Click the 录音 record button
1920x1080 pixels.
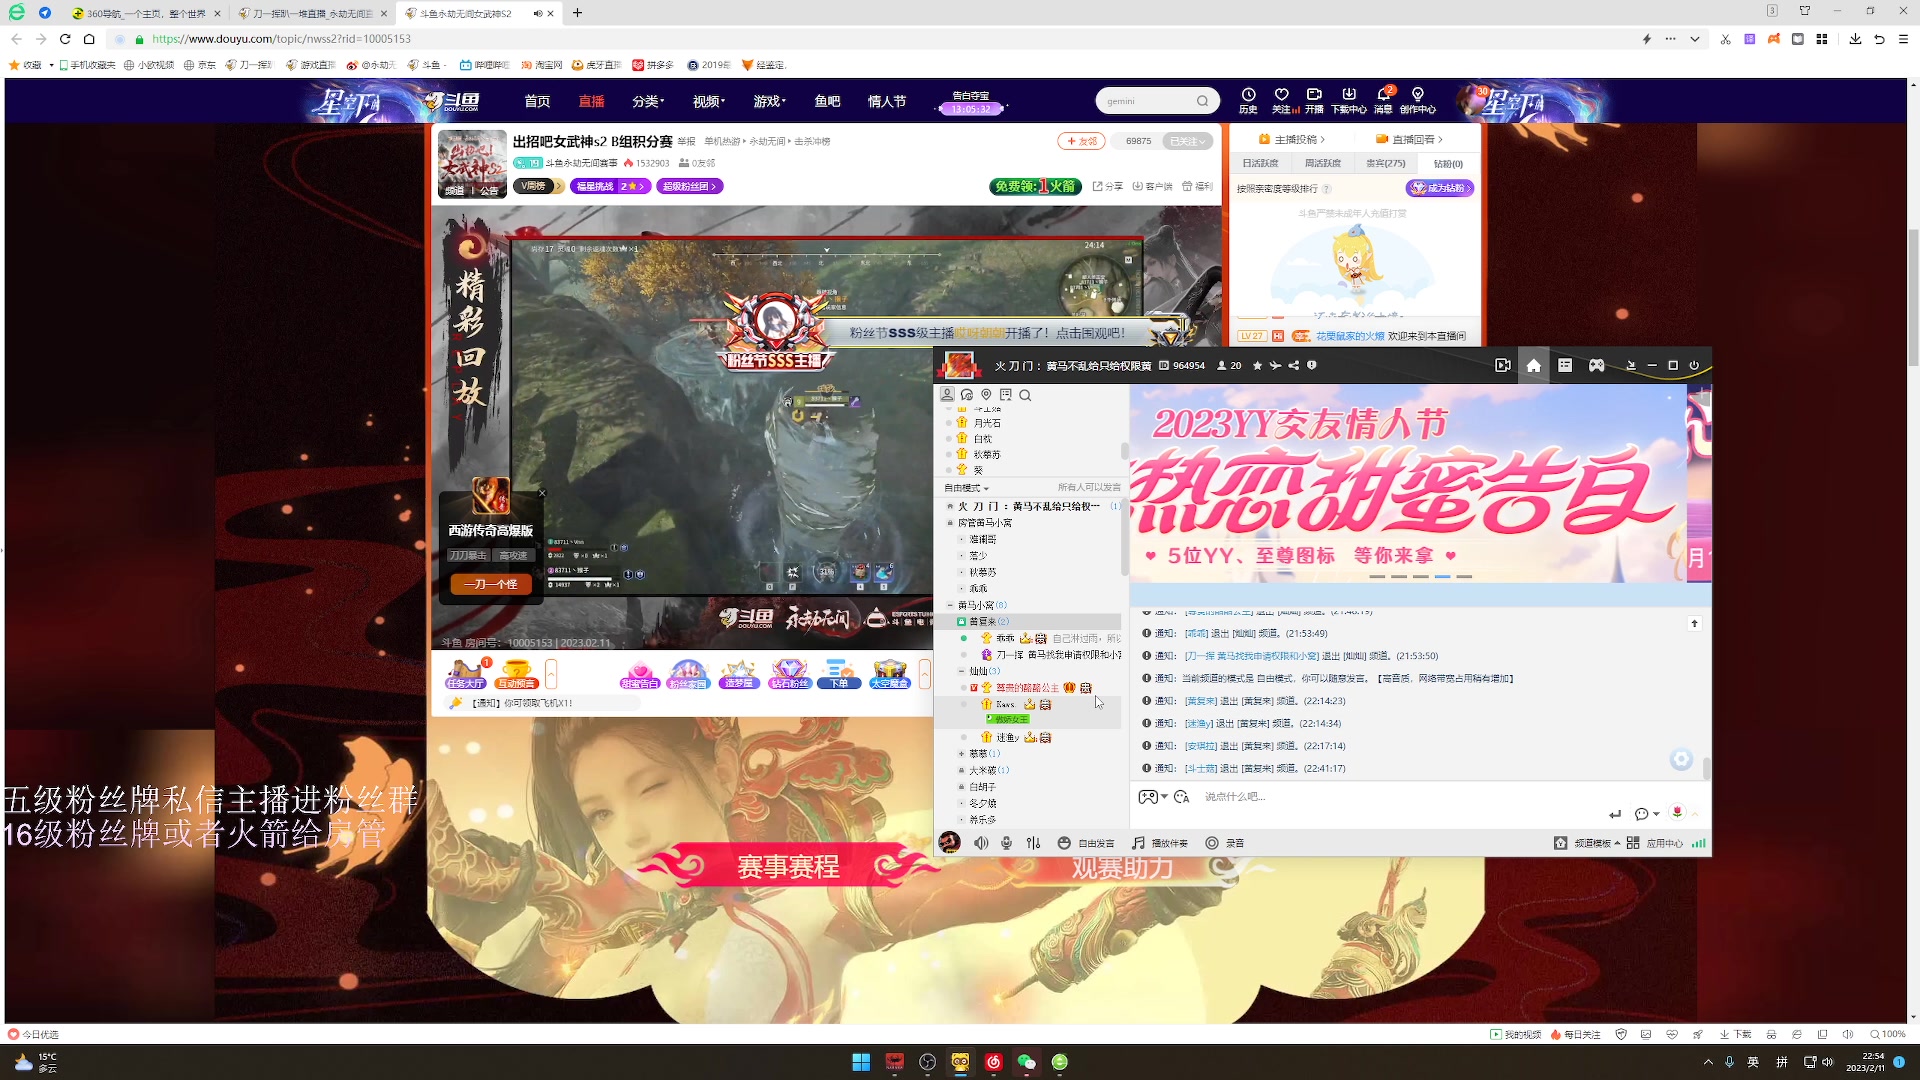coord(1224,843)
